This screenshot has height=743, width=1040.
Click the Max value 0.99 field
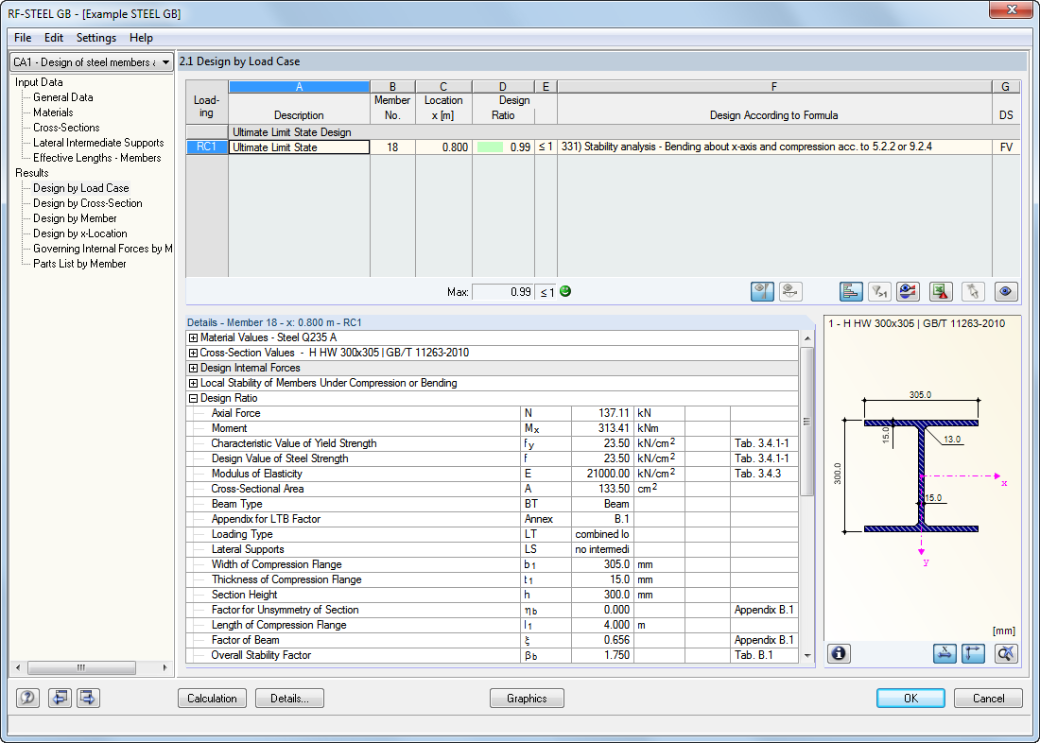tap(503, 292)
